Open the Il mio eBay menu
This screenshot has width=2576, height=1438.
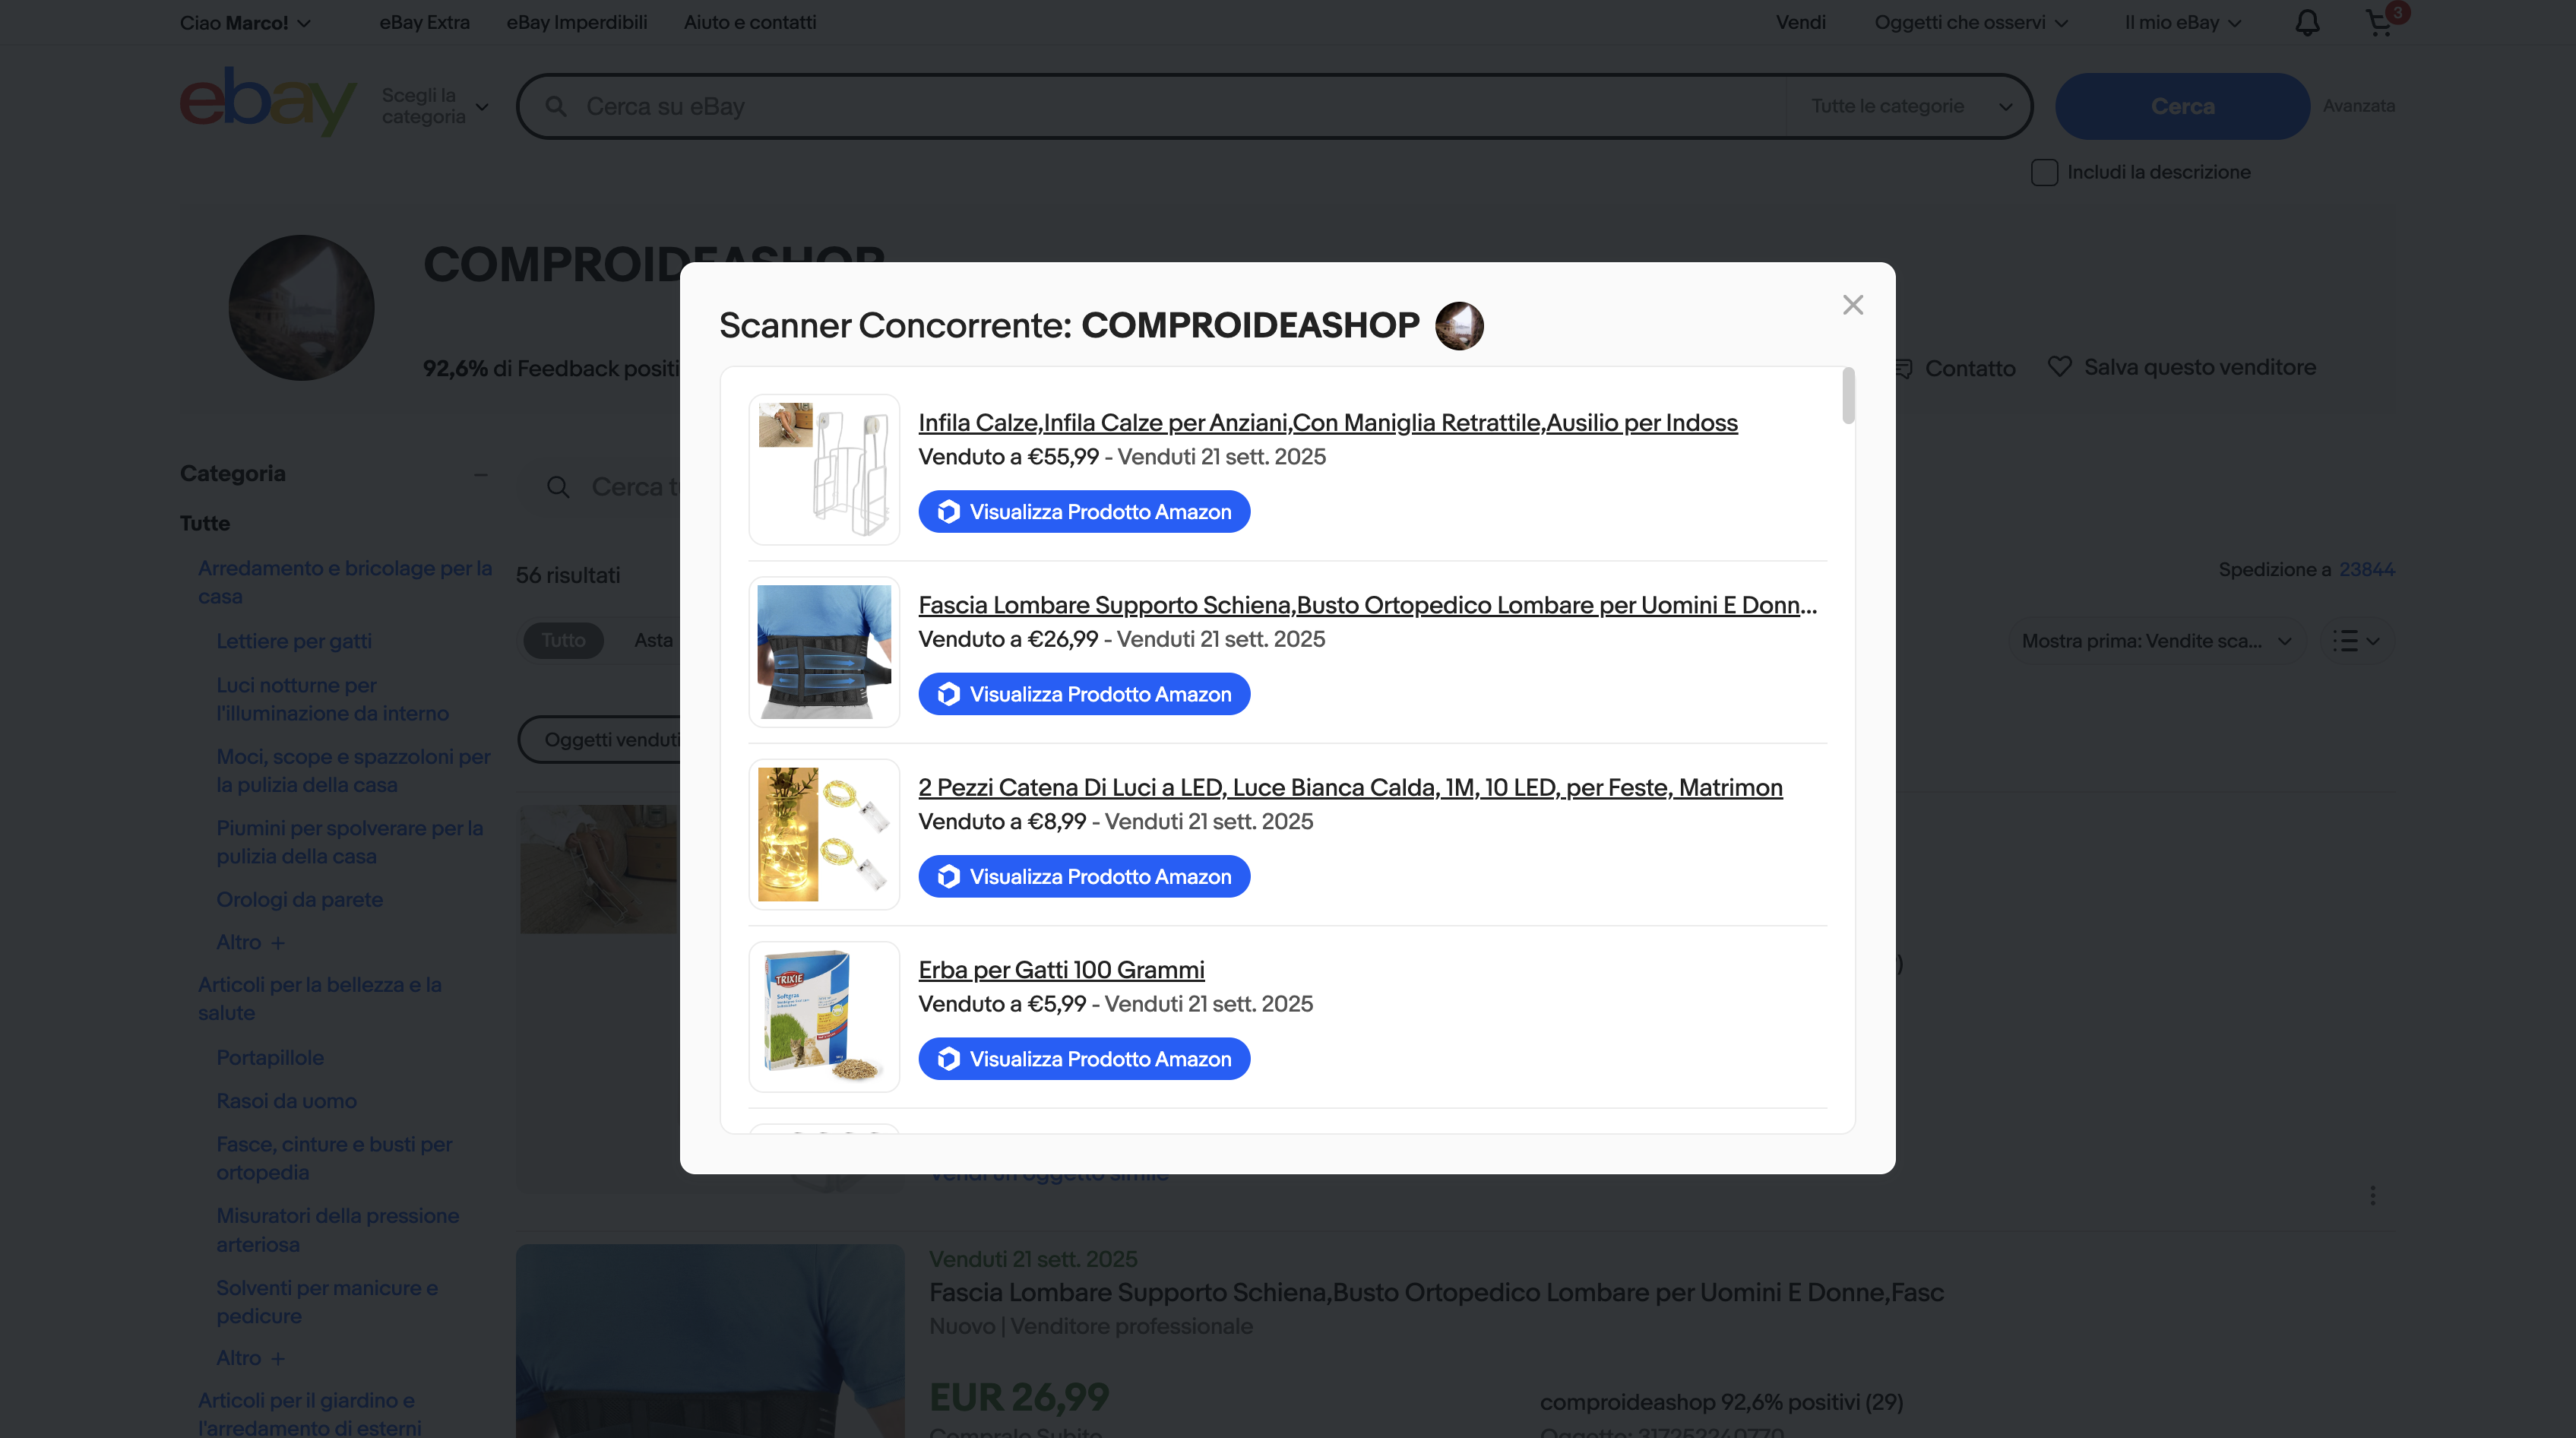[2182, 22]
